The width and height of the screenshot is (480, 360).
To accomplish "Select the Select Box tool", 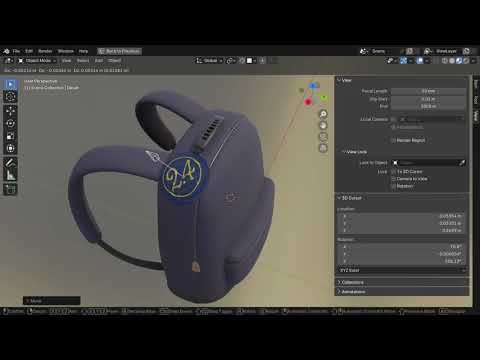I will (x=10, y=84).
